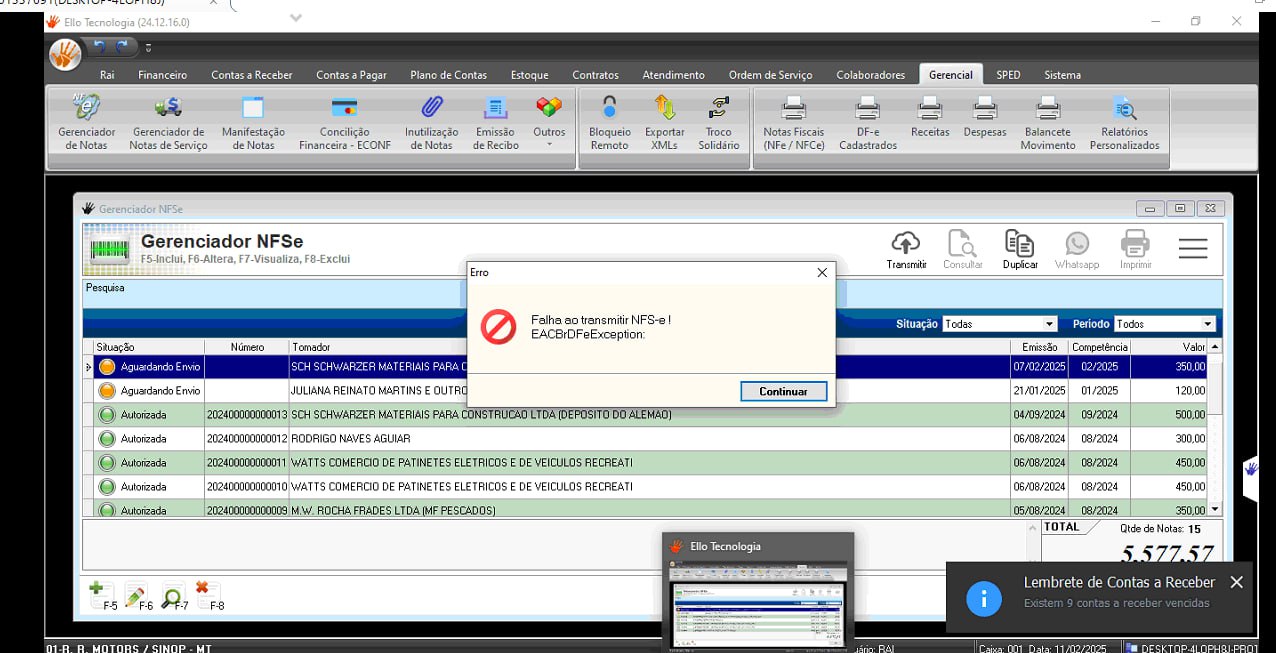Image resolution: width=1276 pixels, height=653 pixels.
Task: Open Gerenciador de Notas from the ribbon
Action: pyautogui.click(x=87, y=123)
